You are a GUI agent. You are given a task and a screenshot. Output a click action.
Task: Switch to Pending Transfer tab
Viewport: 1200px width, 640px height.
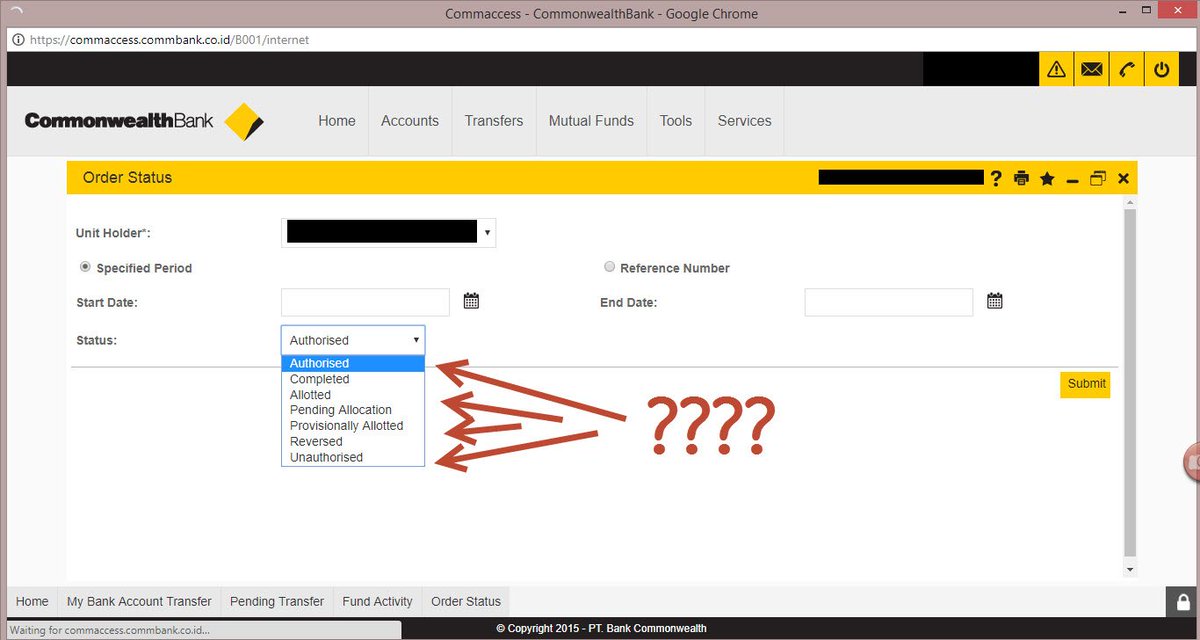[277, 602]
